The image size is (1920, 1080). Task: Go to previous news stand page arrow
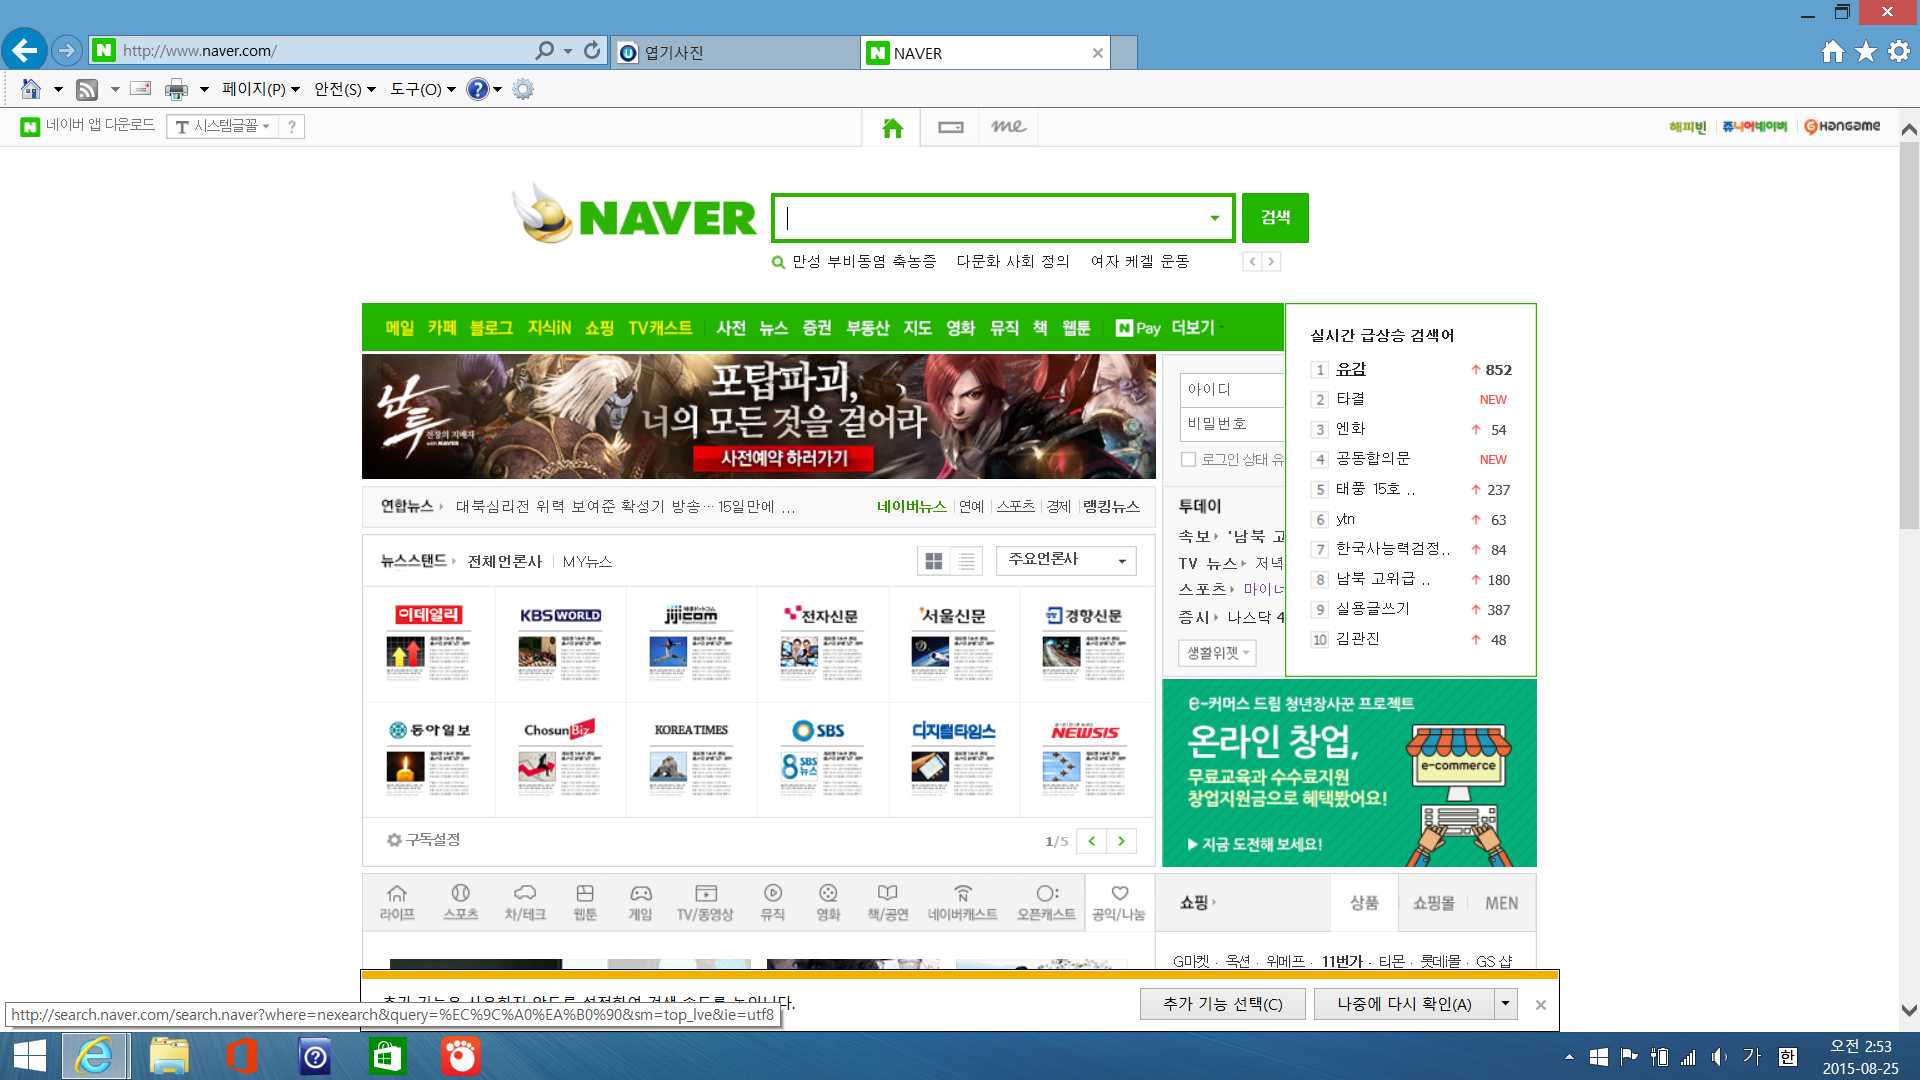pyautogui.click(x=1092, y=841)
